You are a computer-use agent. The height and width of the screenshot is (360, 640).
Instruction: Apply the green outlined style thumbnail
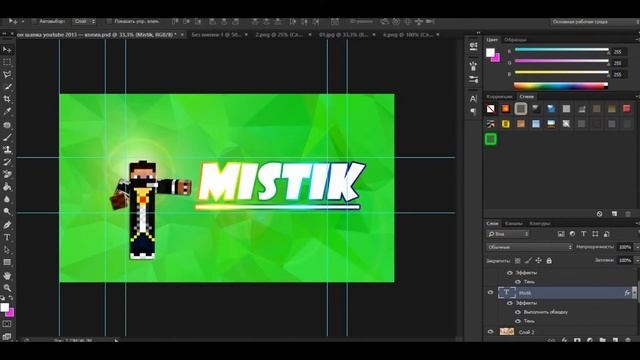[x=491, y=139]
